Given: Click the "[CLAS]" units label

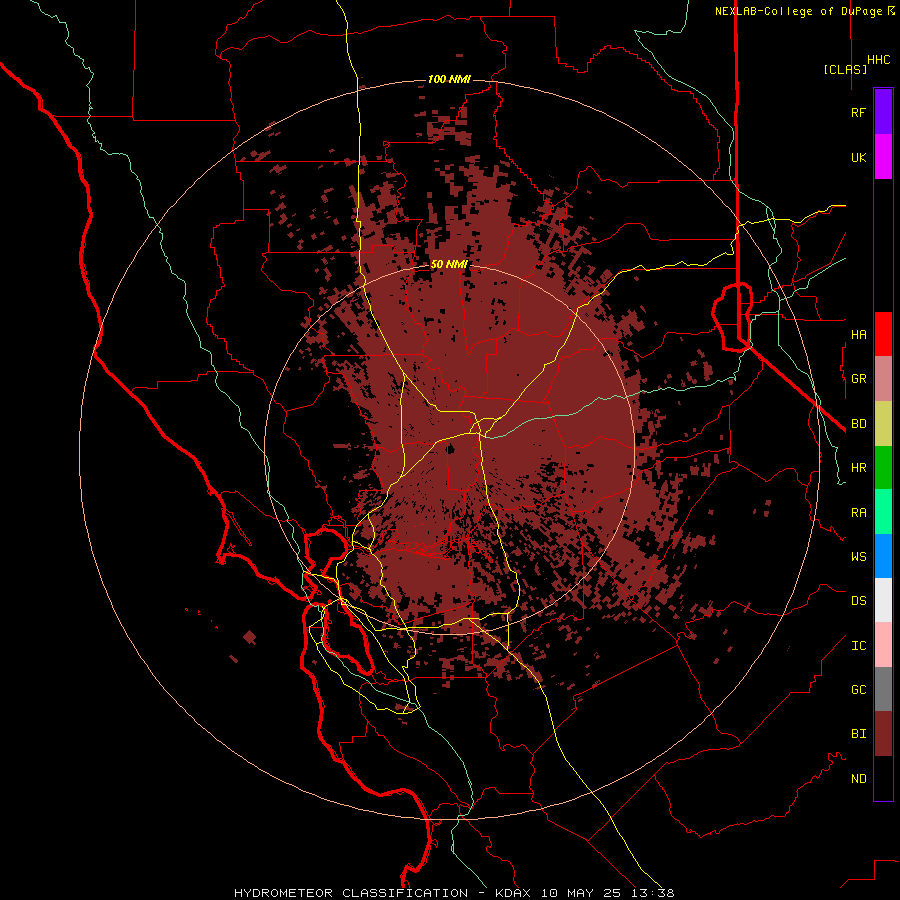Looking at the screenshot, I should pyautogui.click(x=845, y=69).
